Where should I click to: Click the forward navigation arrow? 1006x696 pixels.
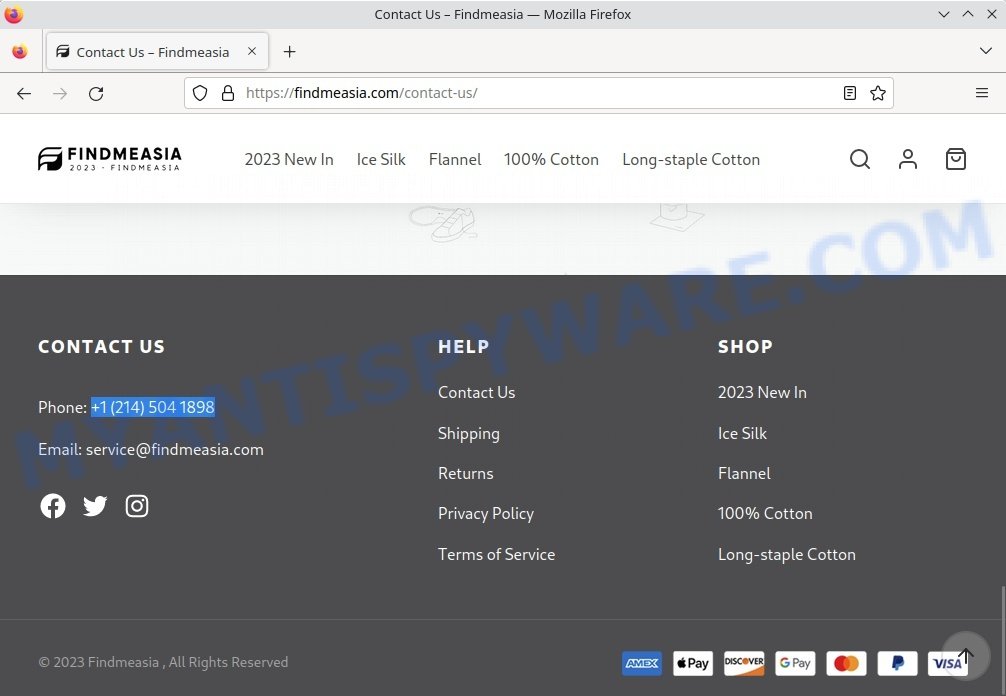[x=60, y=94]
